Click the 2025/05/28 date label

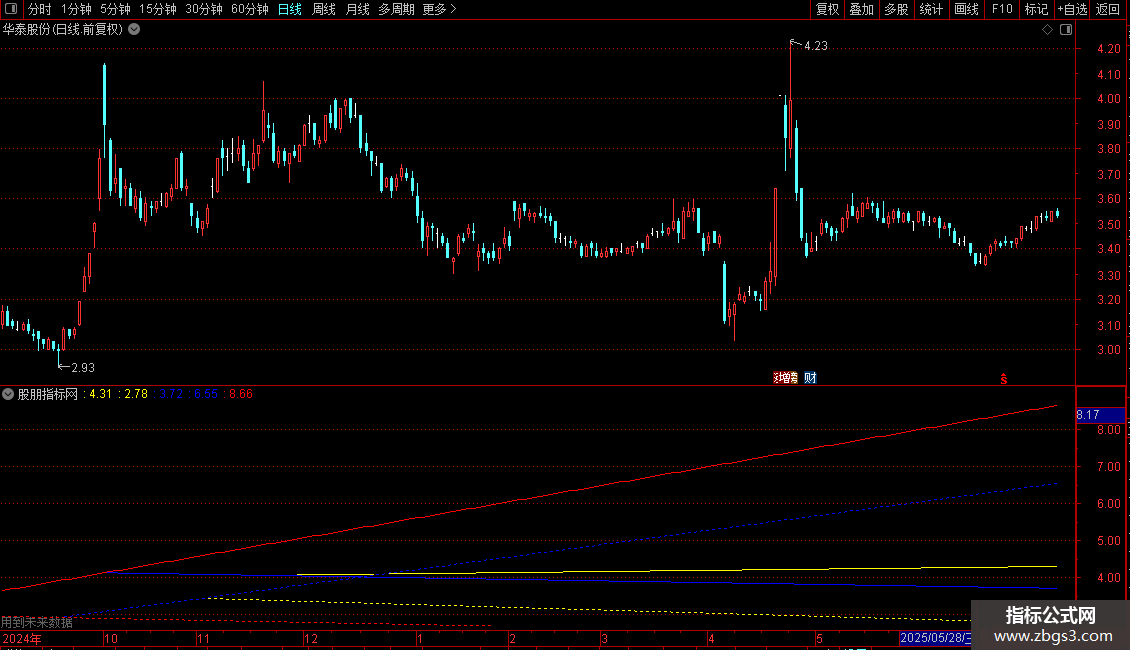[935, 638]
